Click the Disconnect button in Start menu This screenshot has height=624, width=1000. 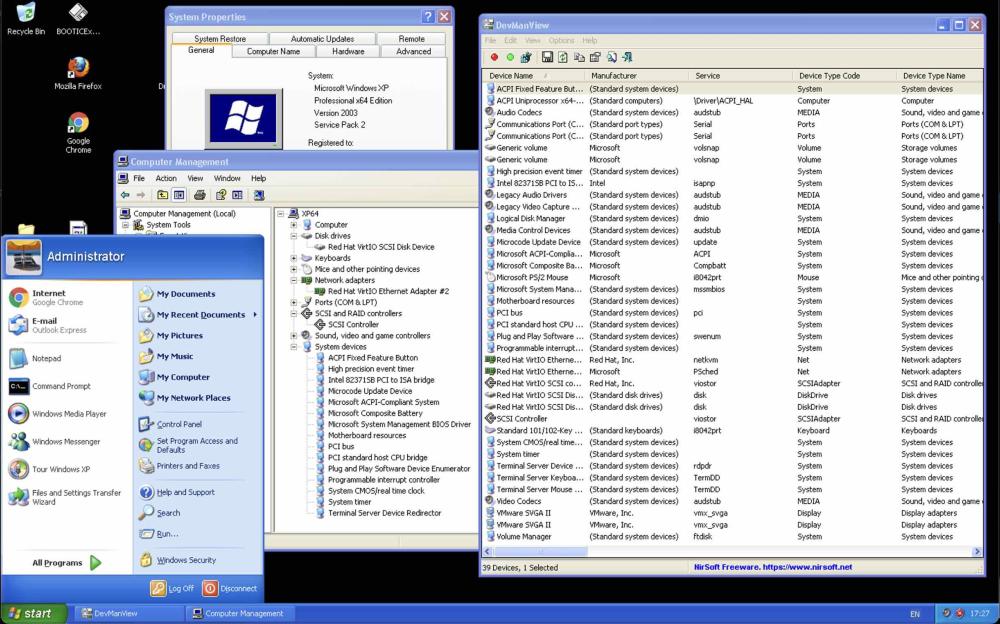click(x=230, y=588)
